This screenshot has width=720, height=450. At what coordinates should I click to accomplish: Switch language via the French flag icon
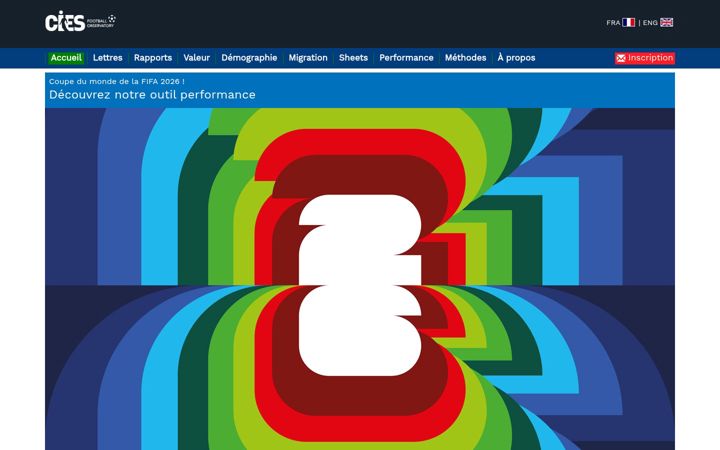point(628,22)
